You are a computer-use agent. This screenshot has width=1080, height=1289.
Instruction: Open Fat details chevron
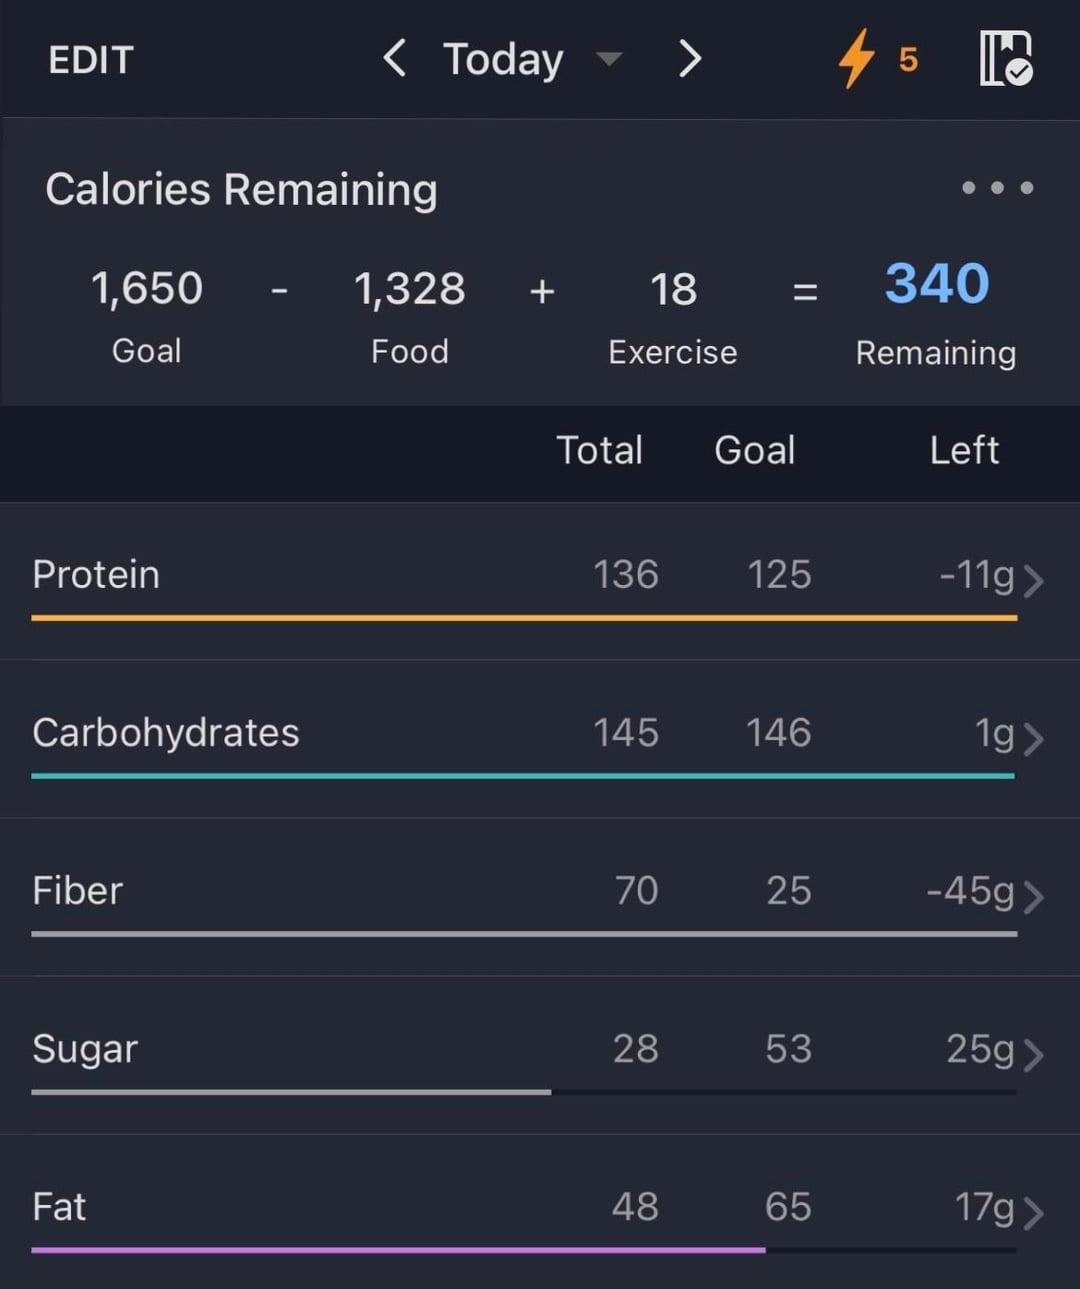click(x=1034, y=1212)
